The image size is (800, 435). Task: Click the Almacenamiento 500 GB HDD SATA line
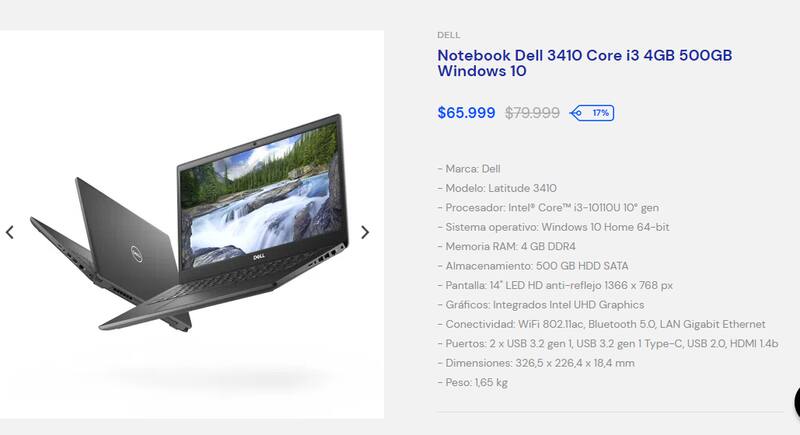[533, 266]
